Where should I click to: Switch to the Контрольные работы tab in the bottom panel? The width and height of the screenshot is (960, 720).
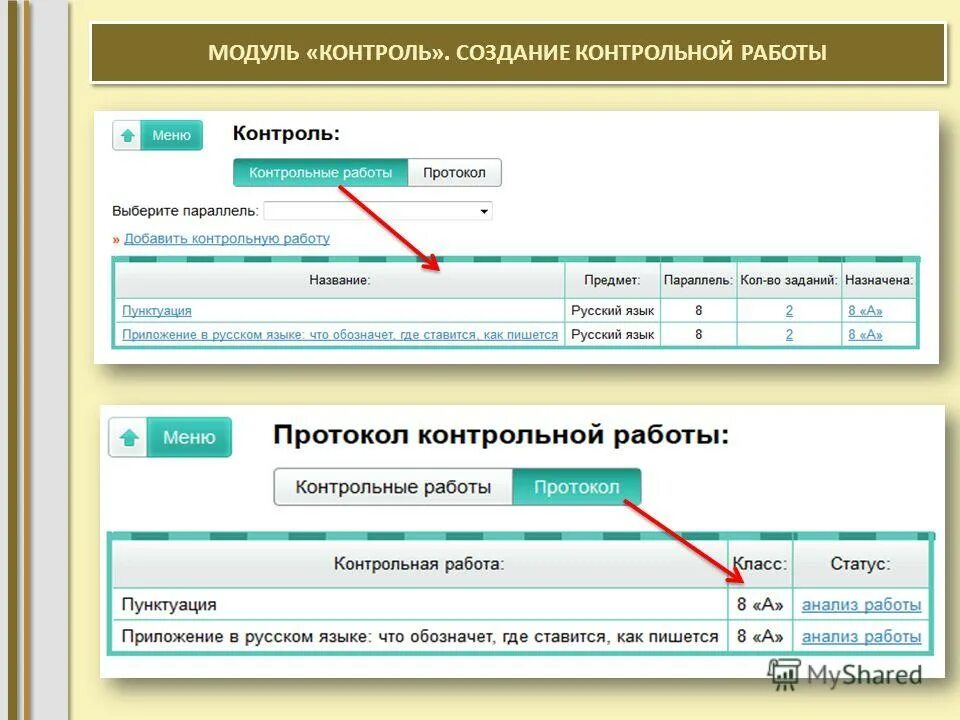point(391,487)
